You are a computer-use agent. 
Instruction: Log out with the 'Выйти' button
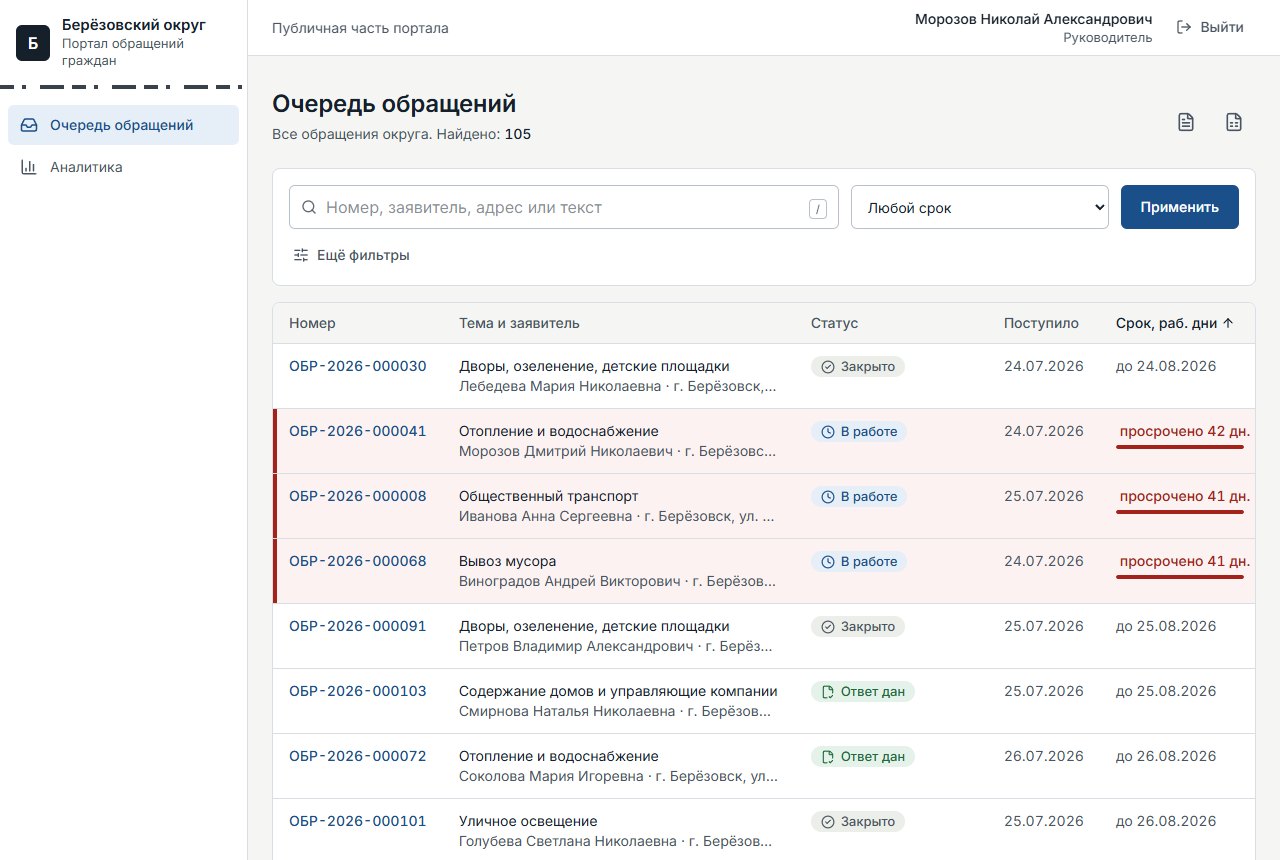(x=1210, y=27)
